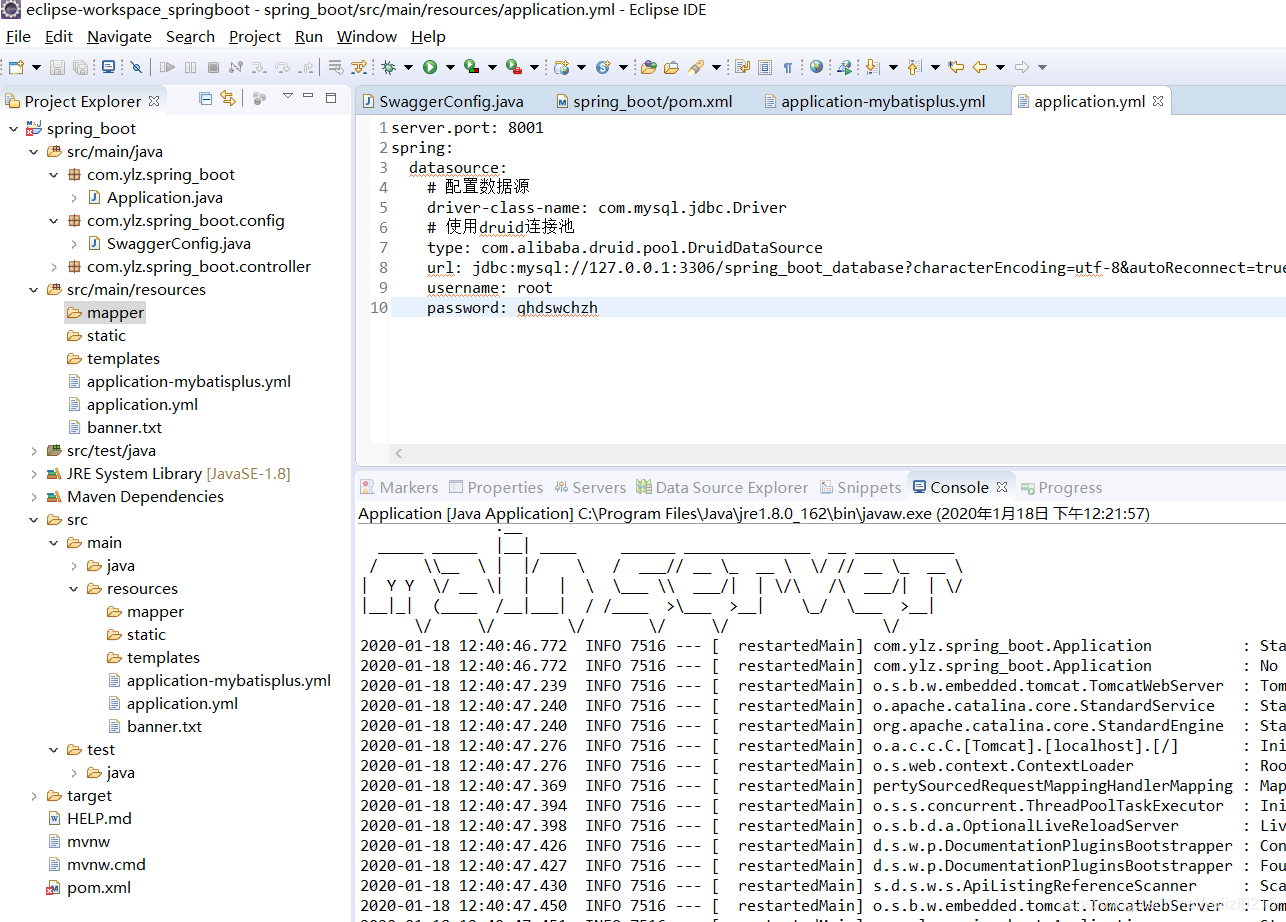Screen dimensions: 1286x922
Task: Toggle Skip All Breakpoints icon
Action: [x=137, y=66]
